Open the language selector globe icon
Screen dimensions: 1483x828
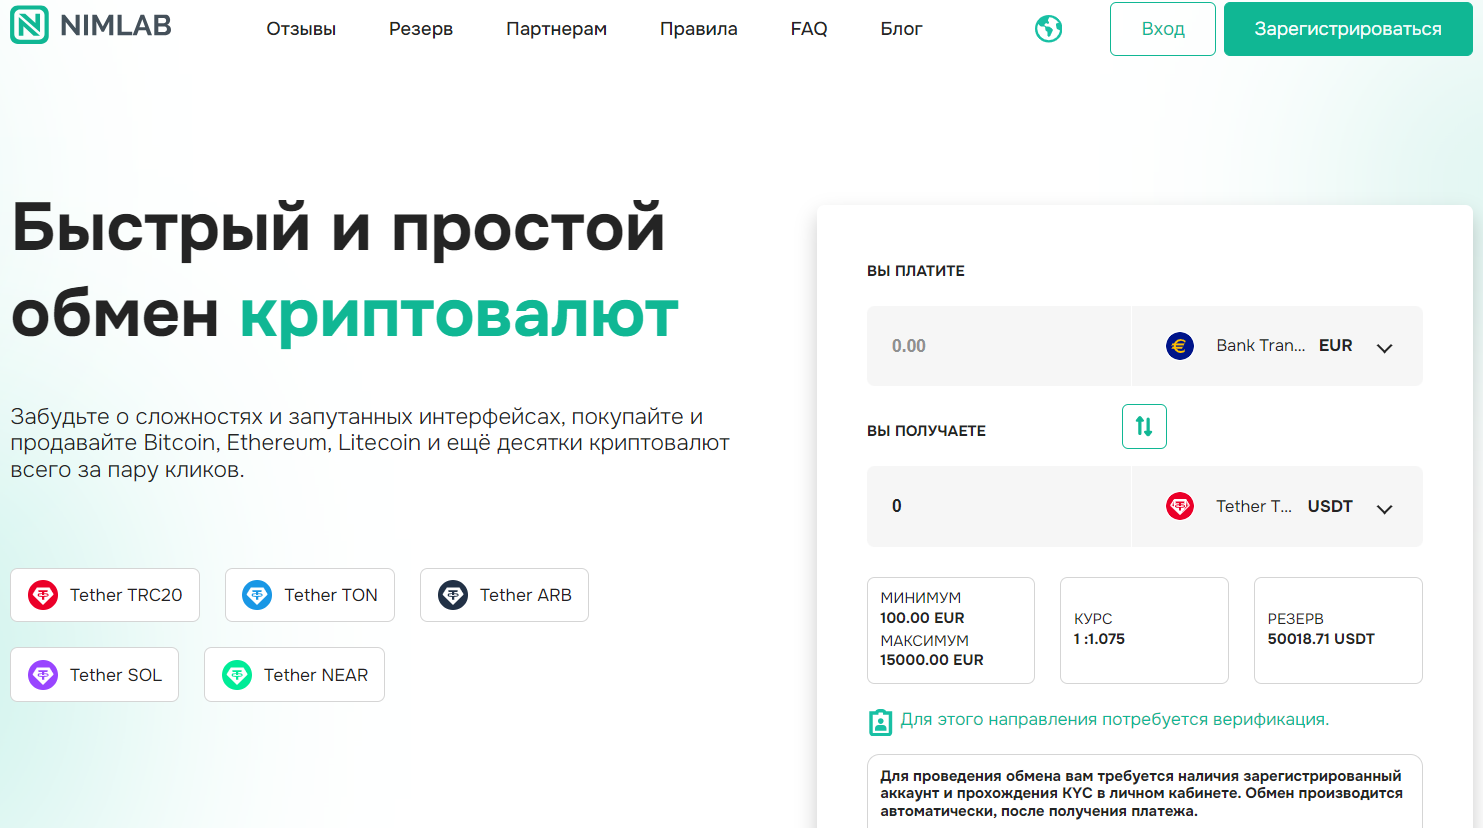[1048, 28]
